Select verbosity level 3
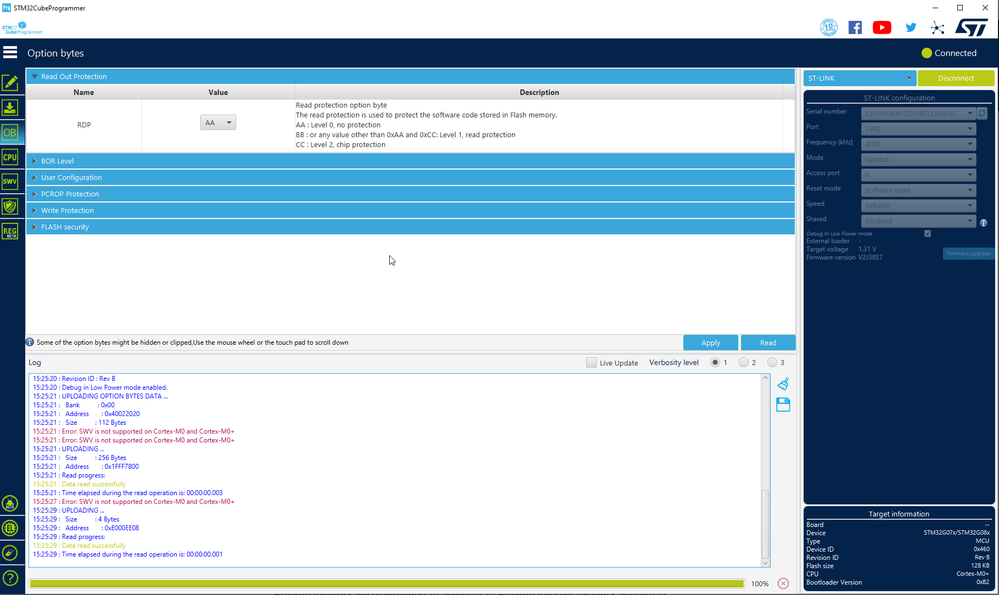 tap(772, 362)
